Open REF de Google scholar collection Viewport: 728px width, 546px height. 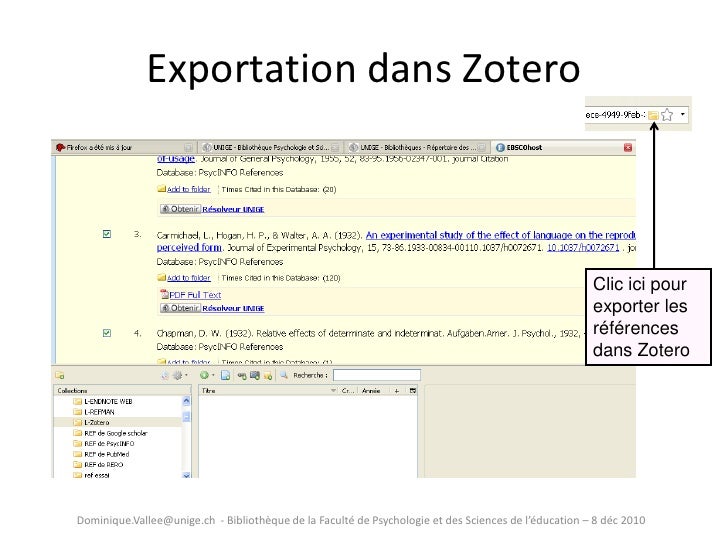click(x=110, y=433)
